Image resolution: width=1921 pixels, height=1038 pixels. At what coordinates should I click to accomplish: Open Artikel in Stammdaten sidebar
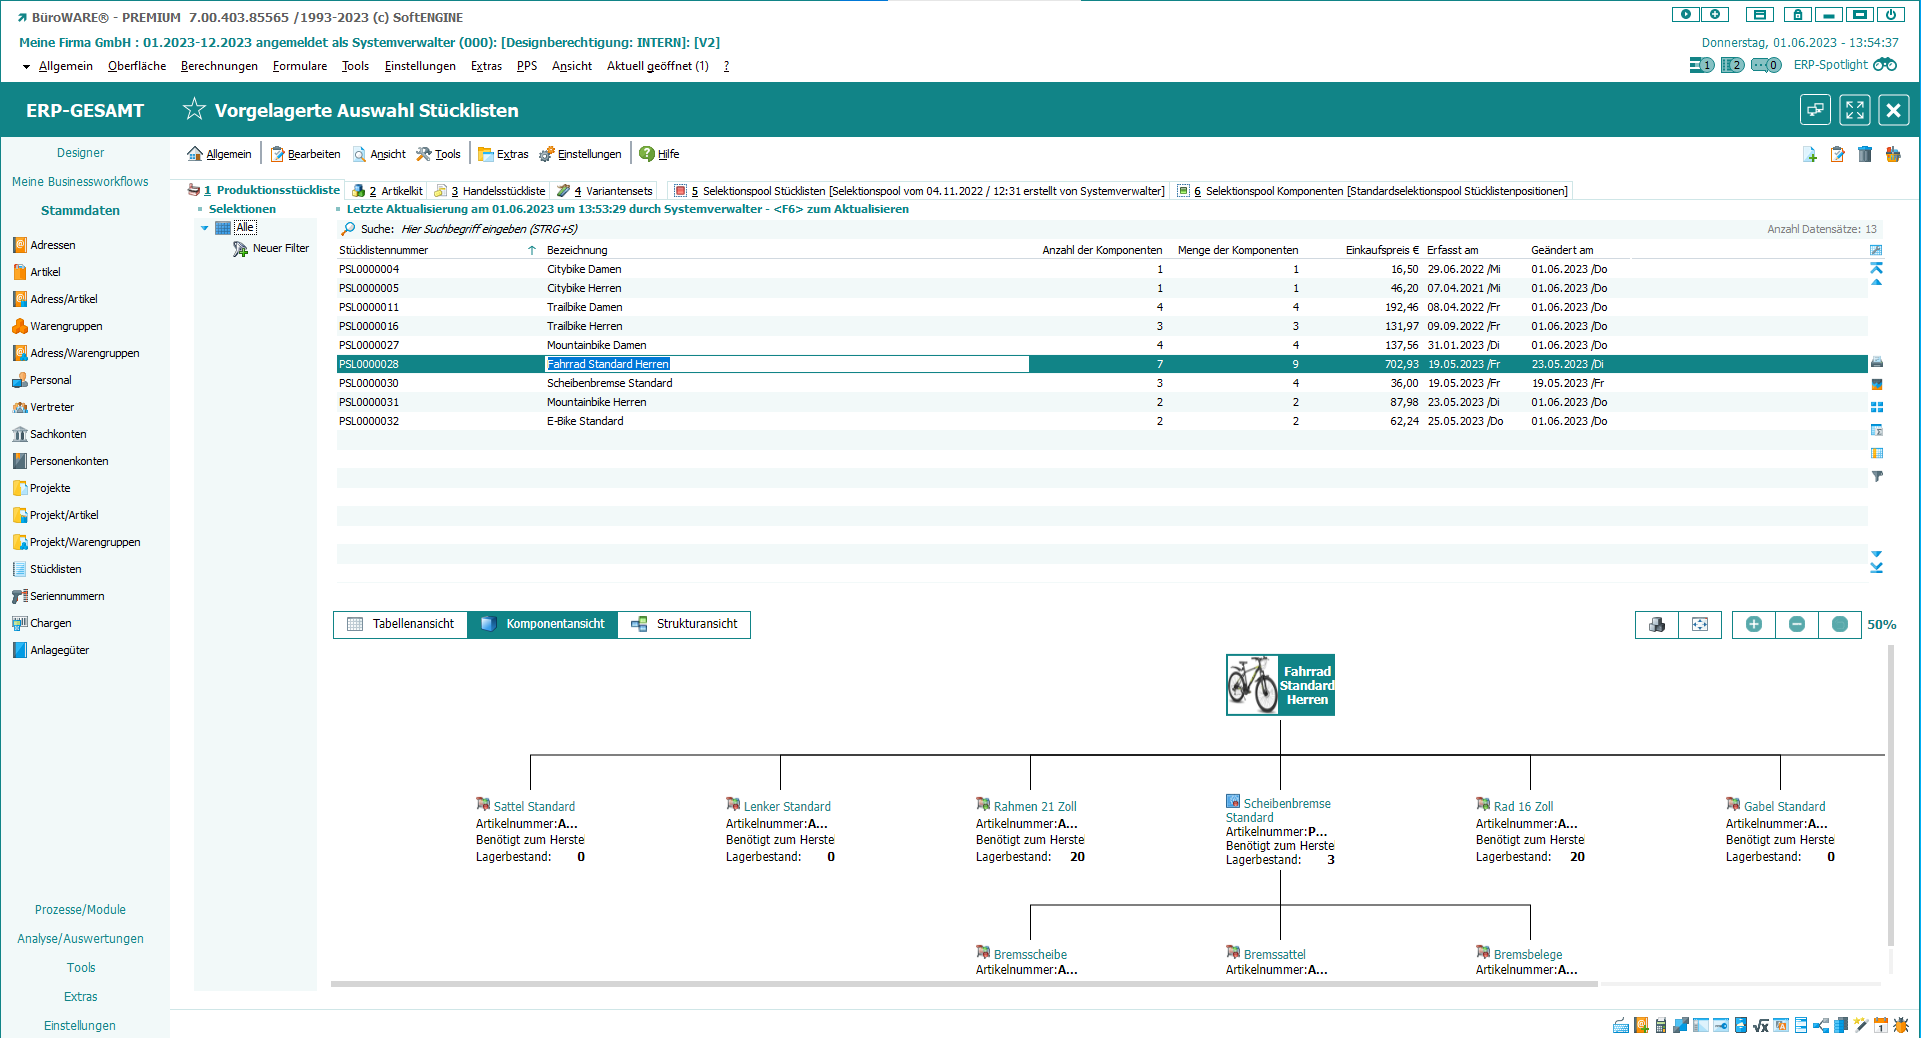click(x=45, y=272)
